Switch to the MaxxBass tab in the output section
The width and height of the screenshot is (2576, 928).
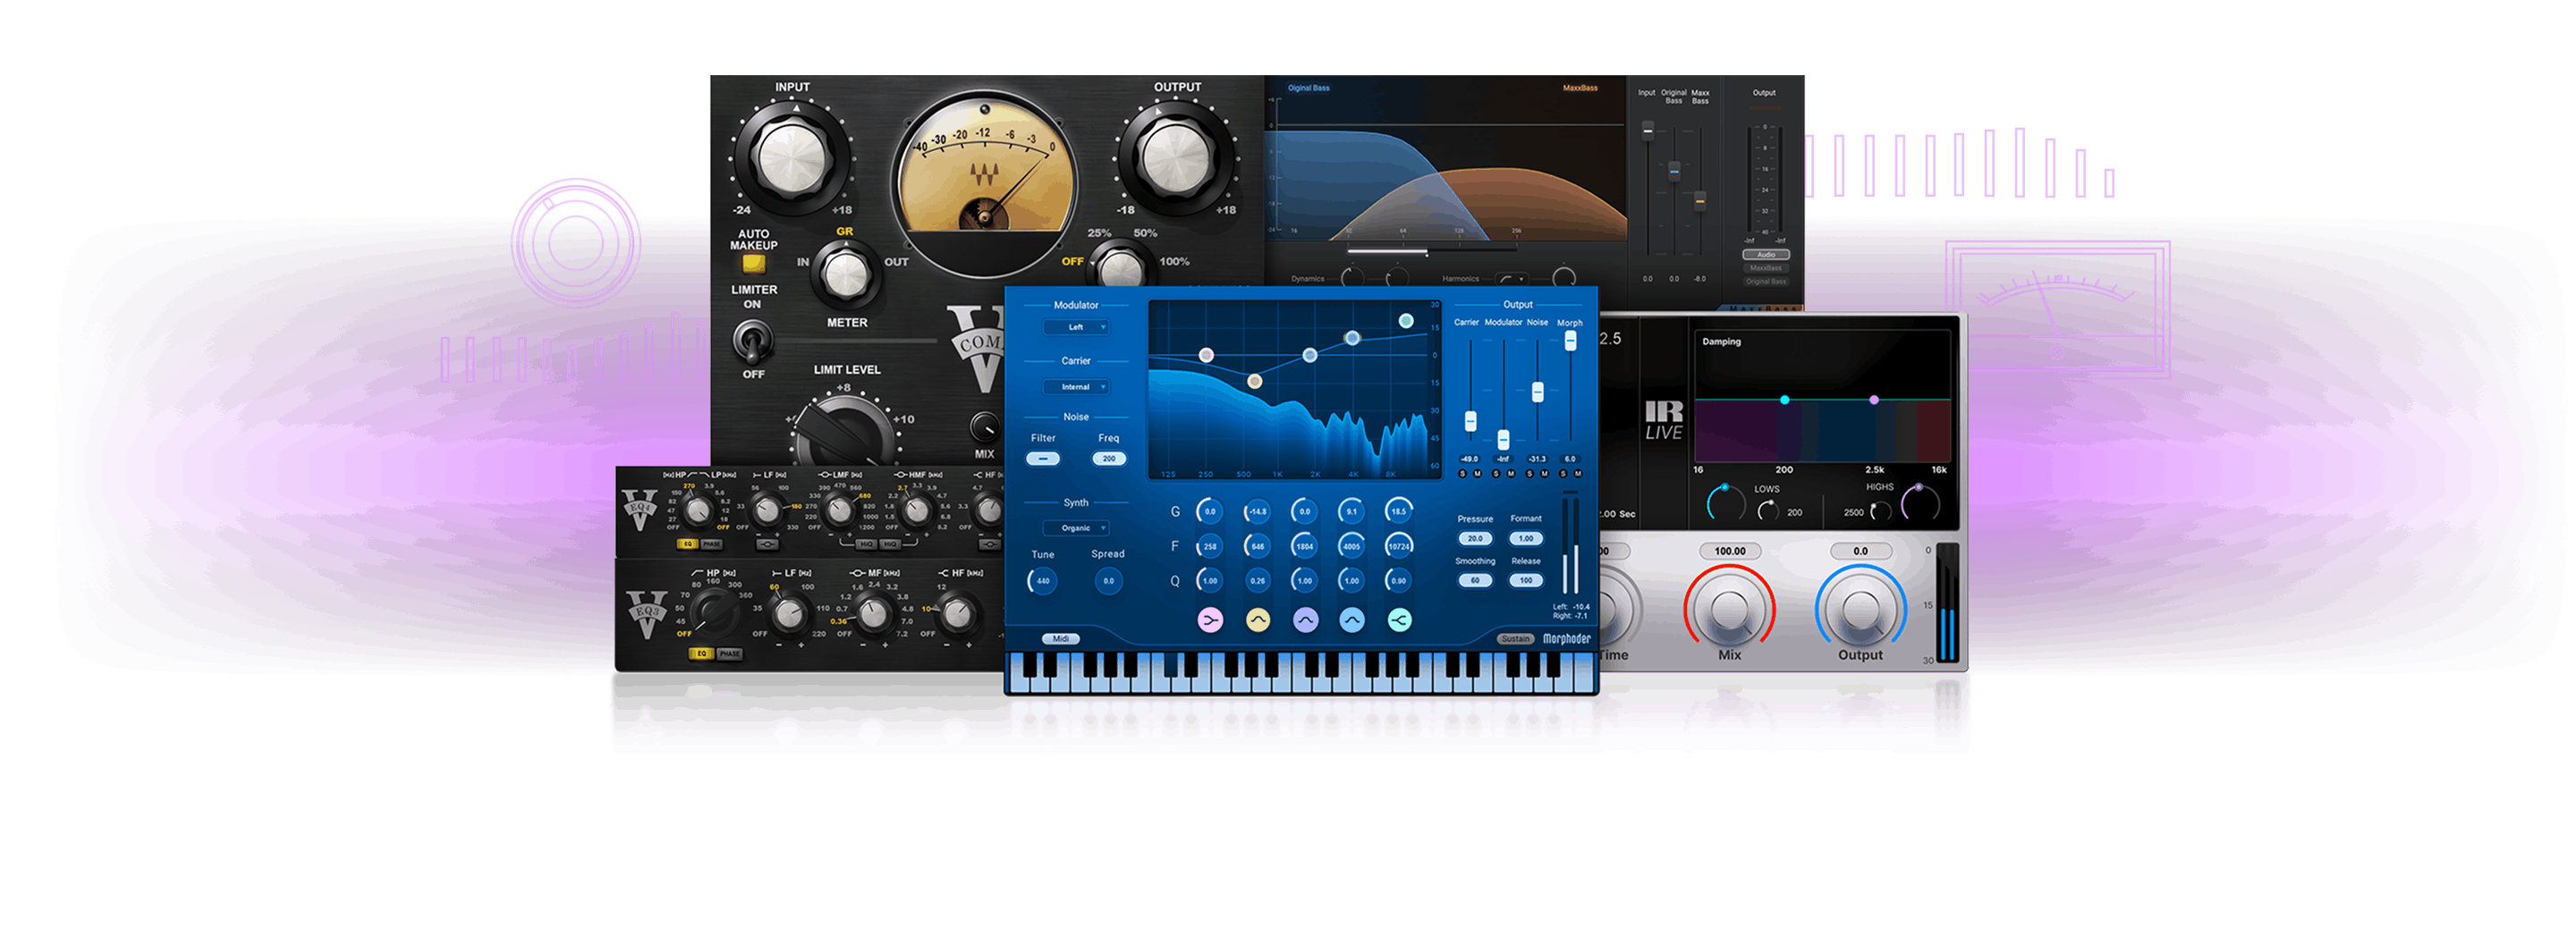point(1767,268)
